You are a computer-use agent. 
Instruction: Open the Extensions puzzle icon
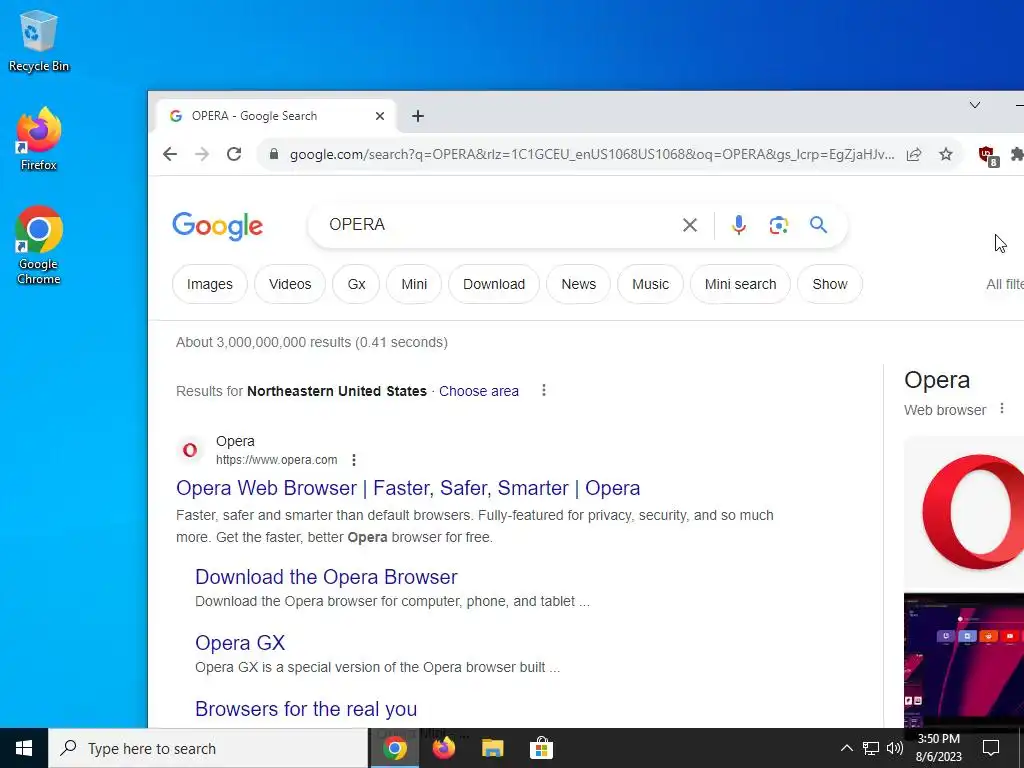1017,155
